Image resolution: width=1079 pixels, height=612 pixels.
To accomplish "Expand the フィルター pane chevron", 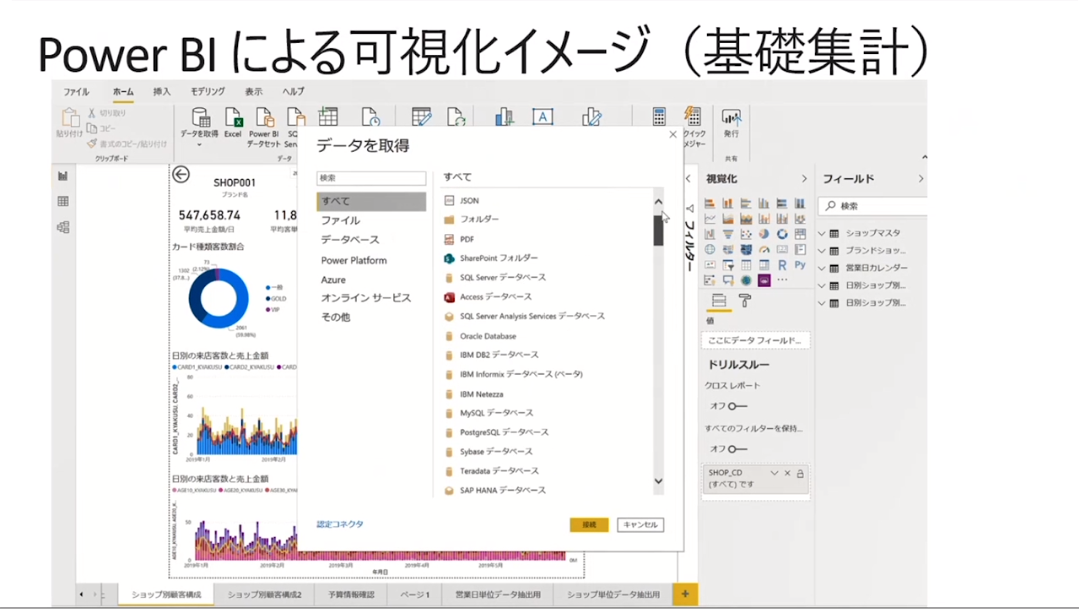I will pos(688,179).
